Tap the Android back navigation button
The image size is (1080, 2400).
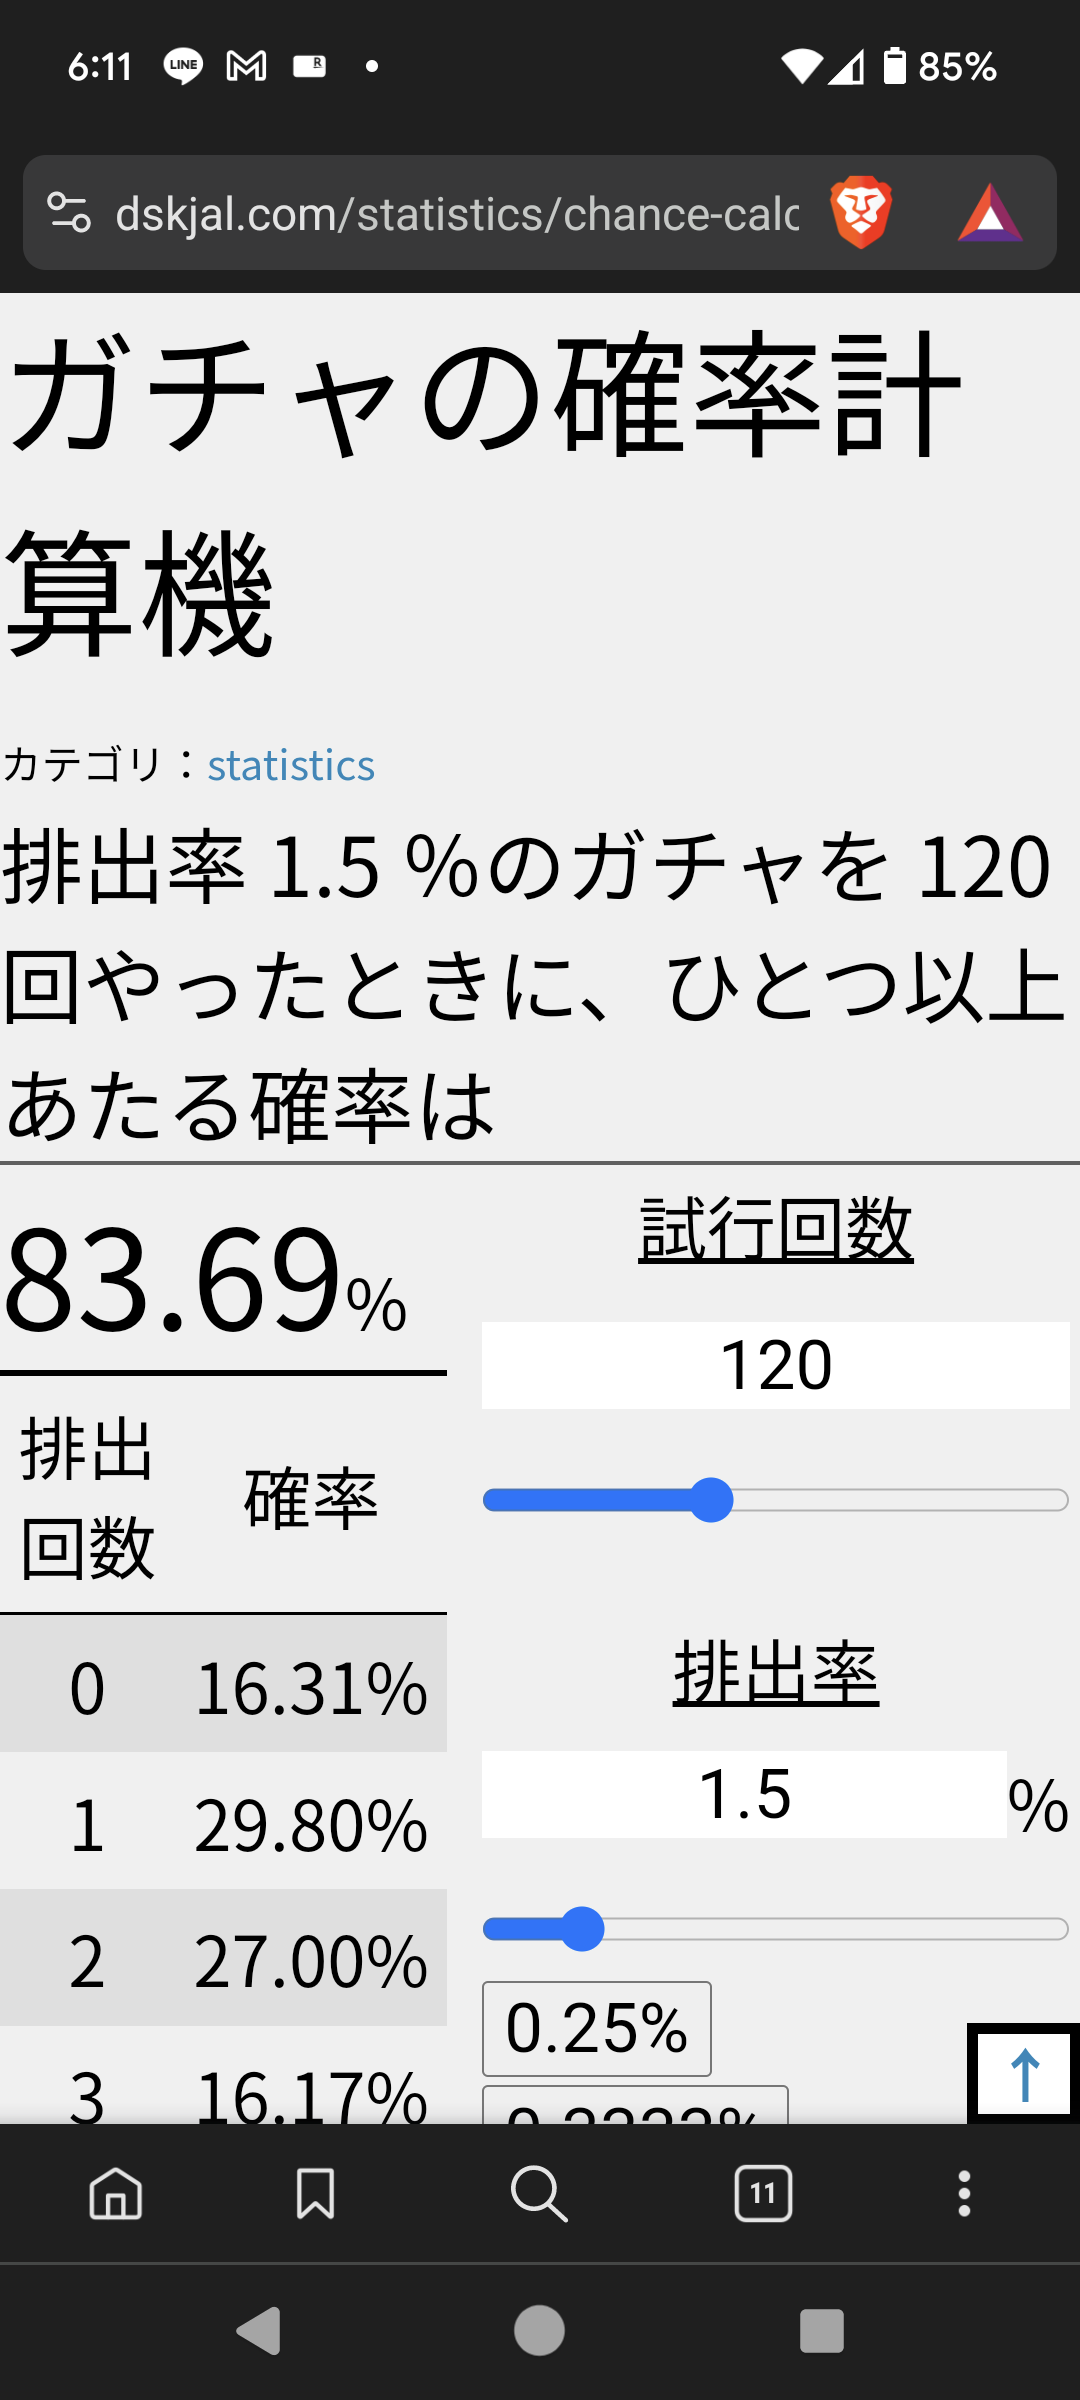pos(259,2331)
